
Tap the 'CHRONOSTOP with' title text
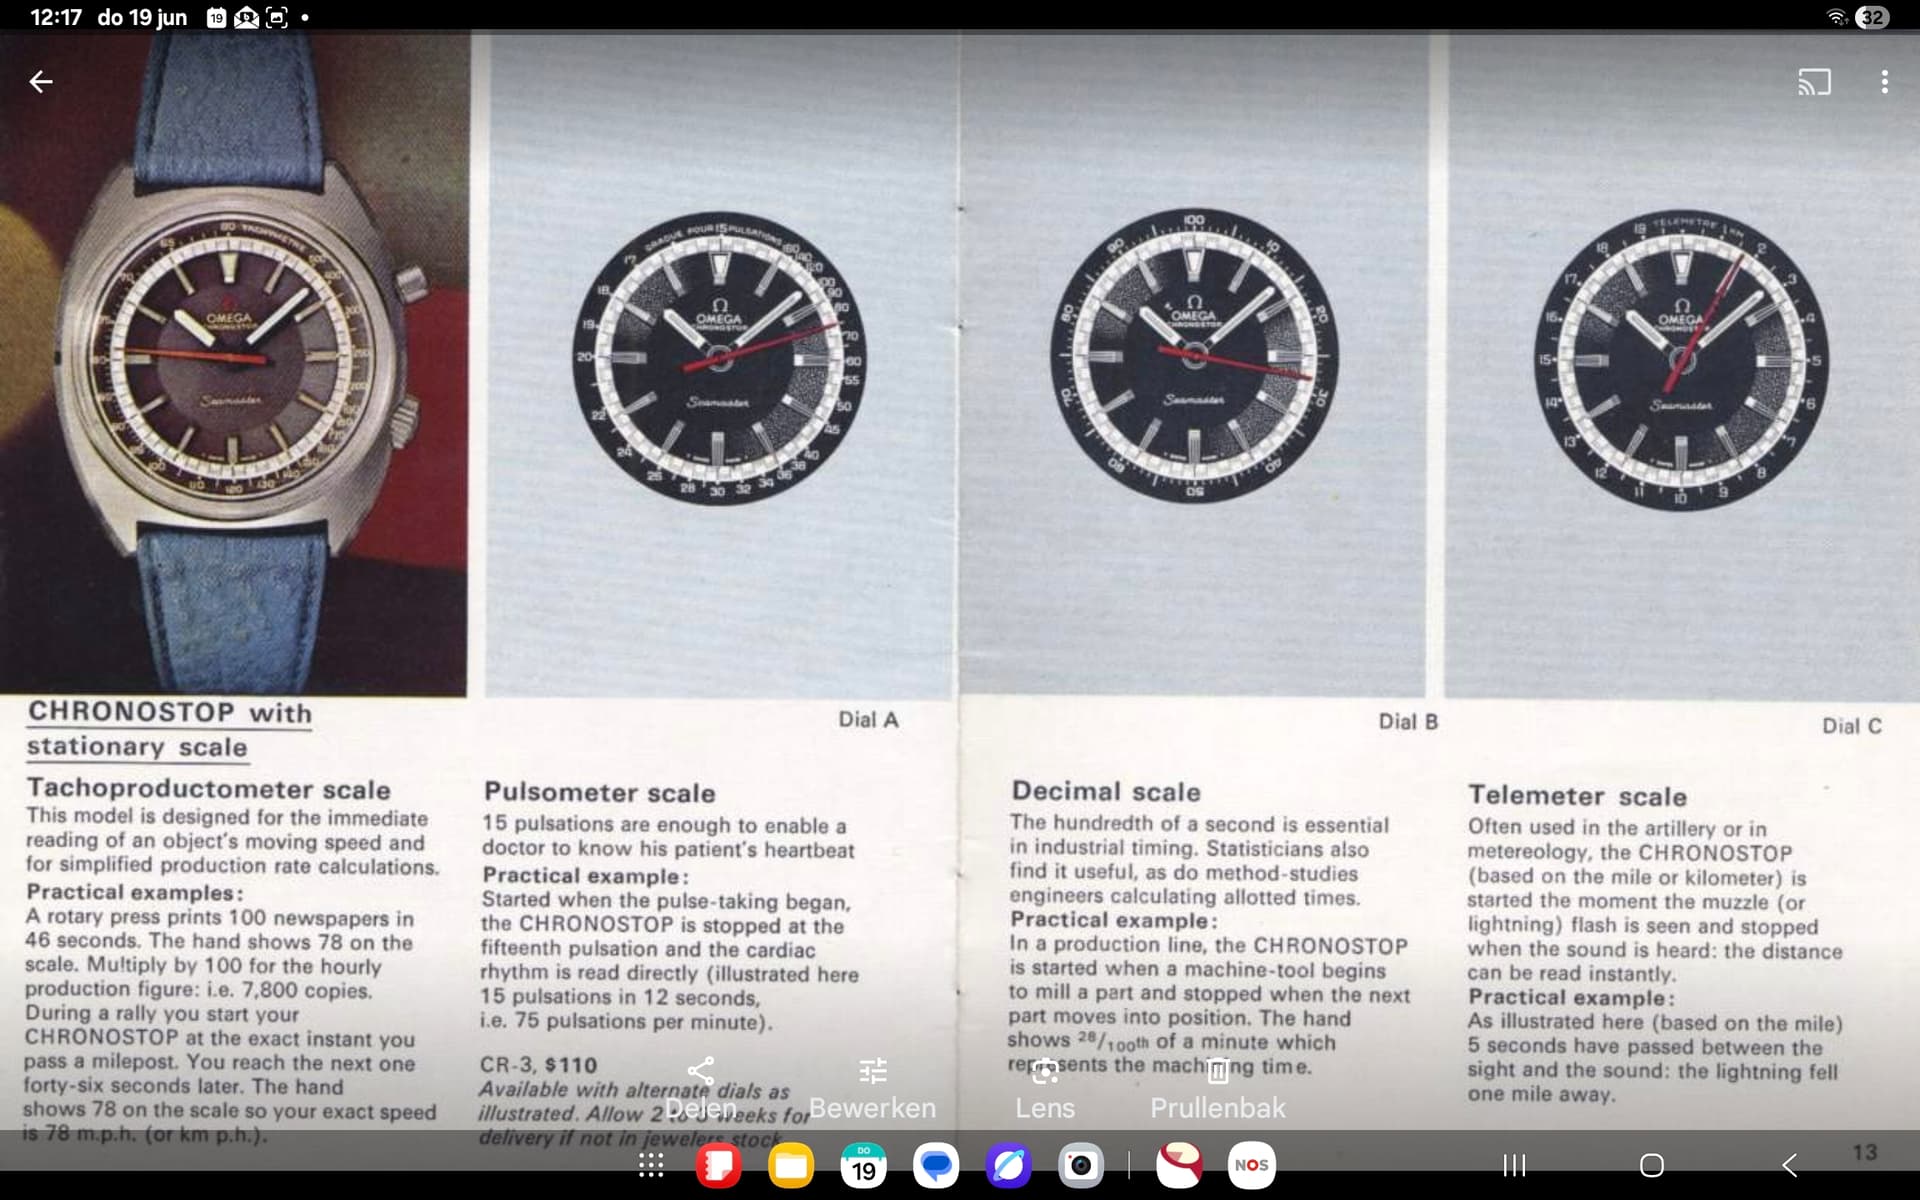tap(170, 712)
